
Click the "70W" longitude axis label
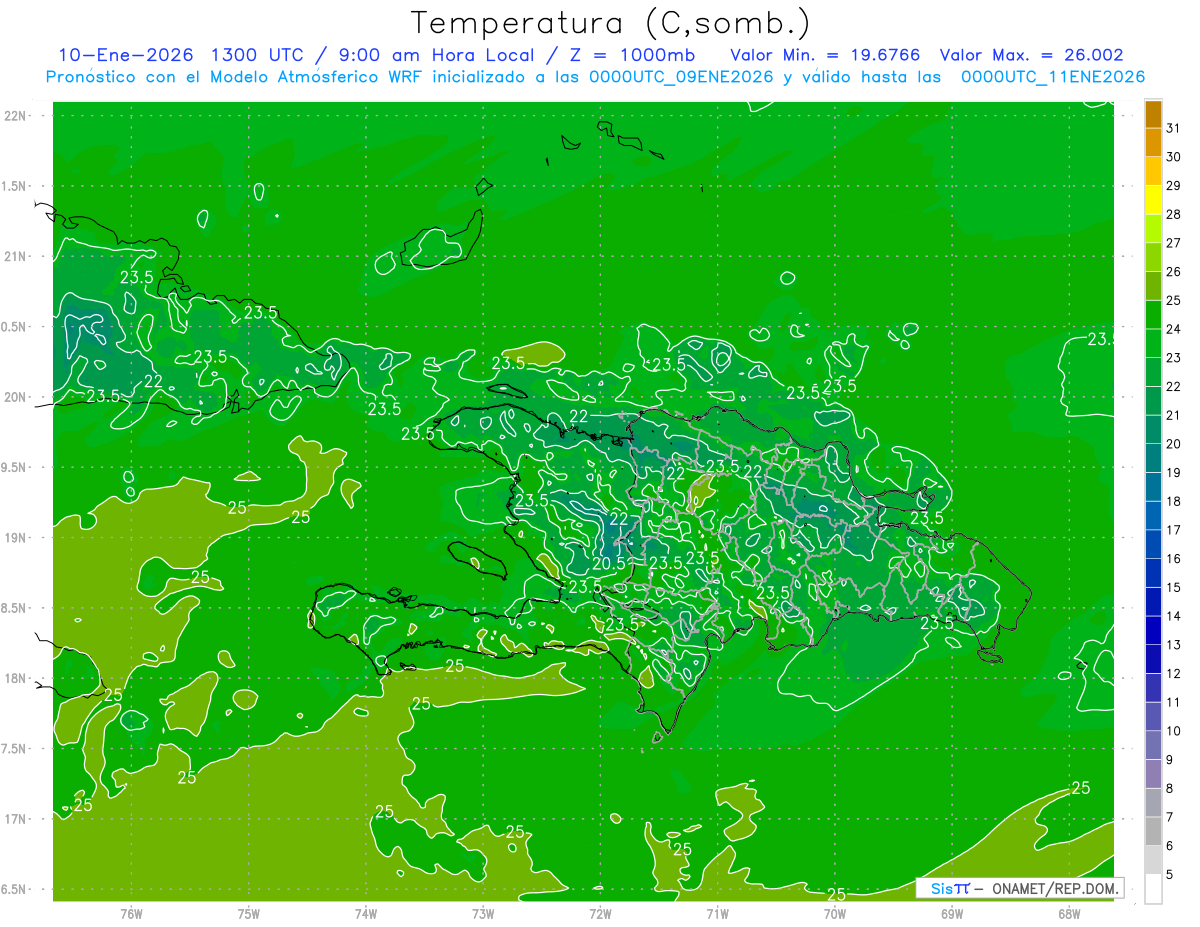tap(835, 914)
